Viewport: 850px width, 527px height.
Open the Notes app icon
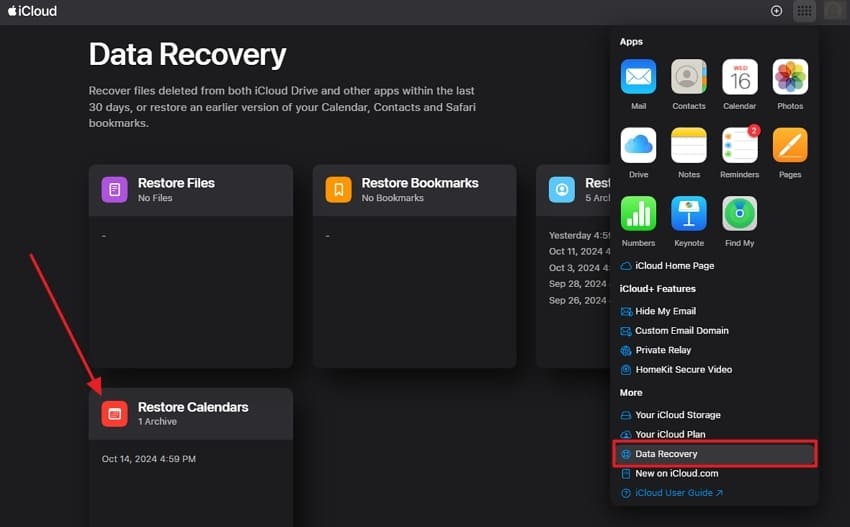click(x=688, y=145)
